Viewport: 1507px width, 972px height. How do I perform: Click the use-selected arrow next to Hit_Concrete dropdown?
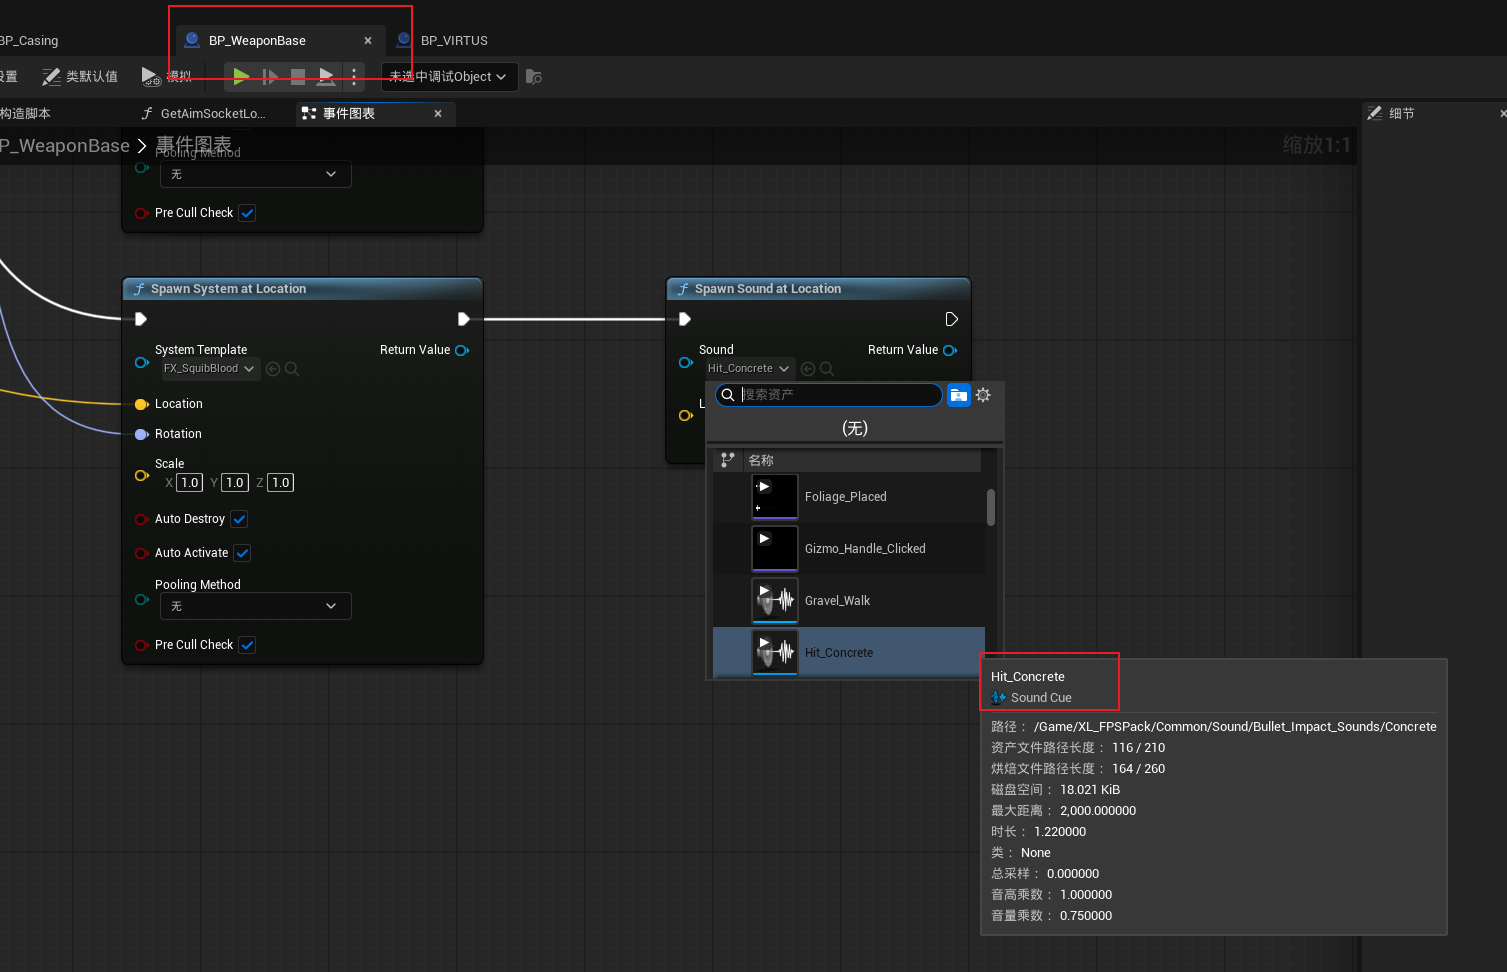[x=808, y=368]
